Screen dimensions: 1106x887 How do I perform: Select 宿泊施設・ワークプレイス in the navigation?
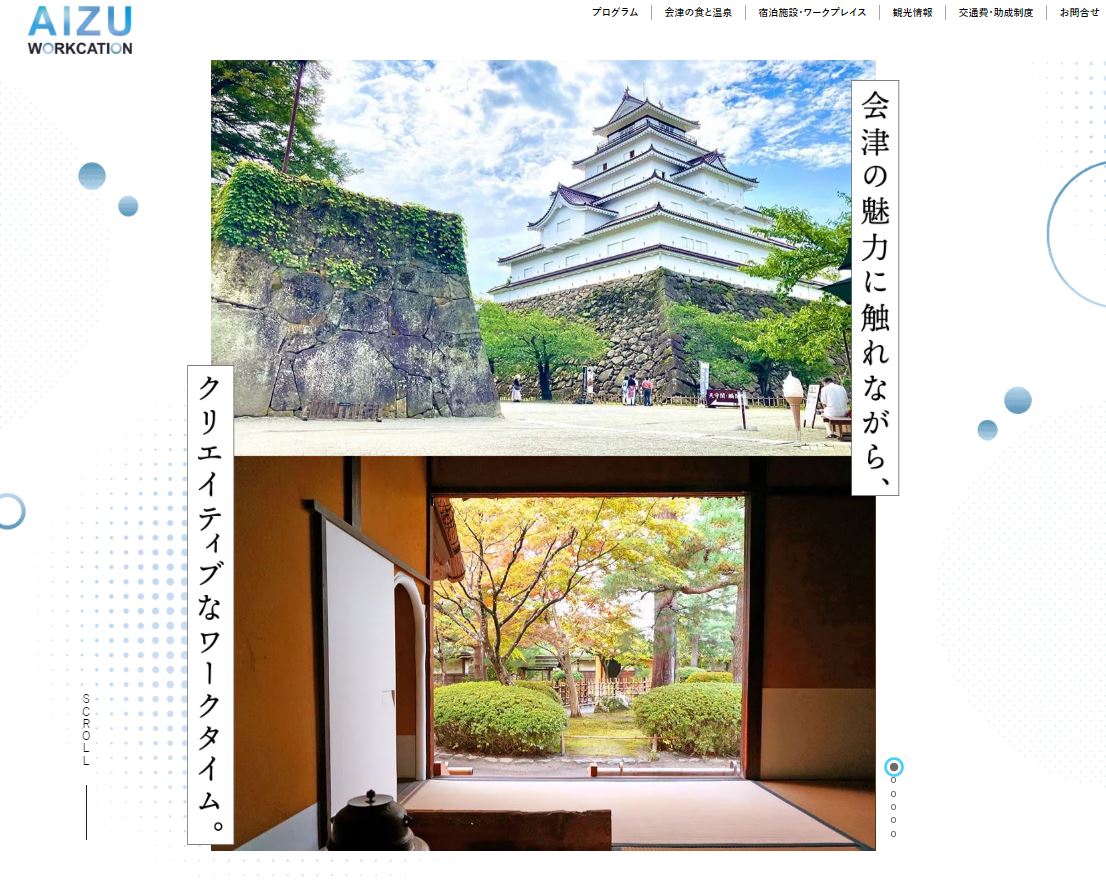812,13
